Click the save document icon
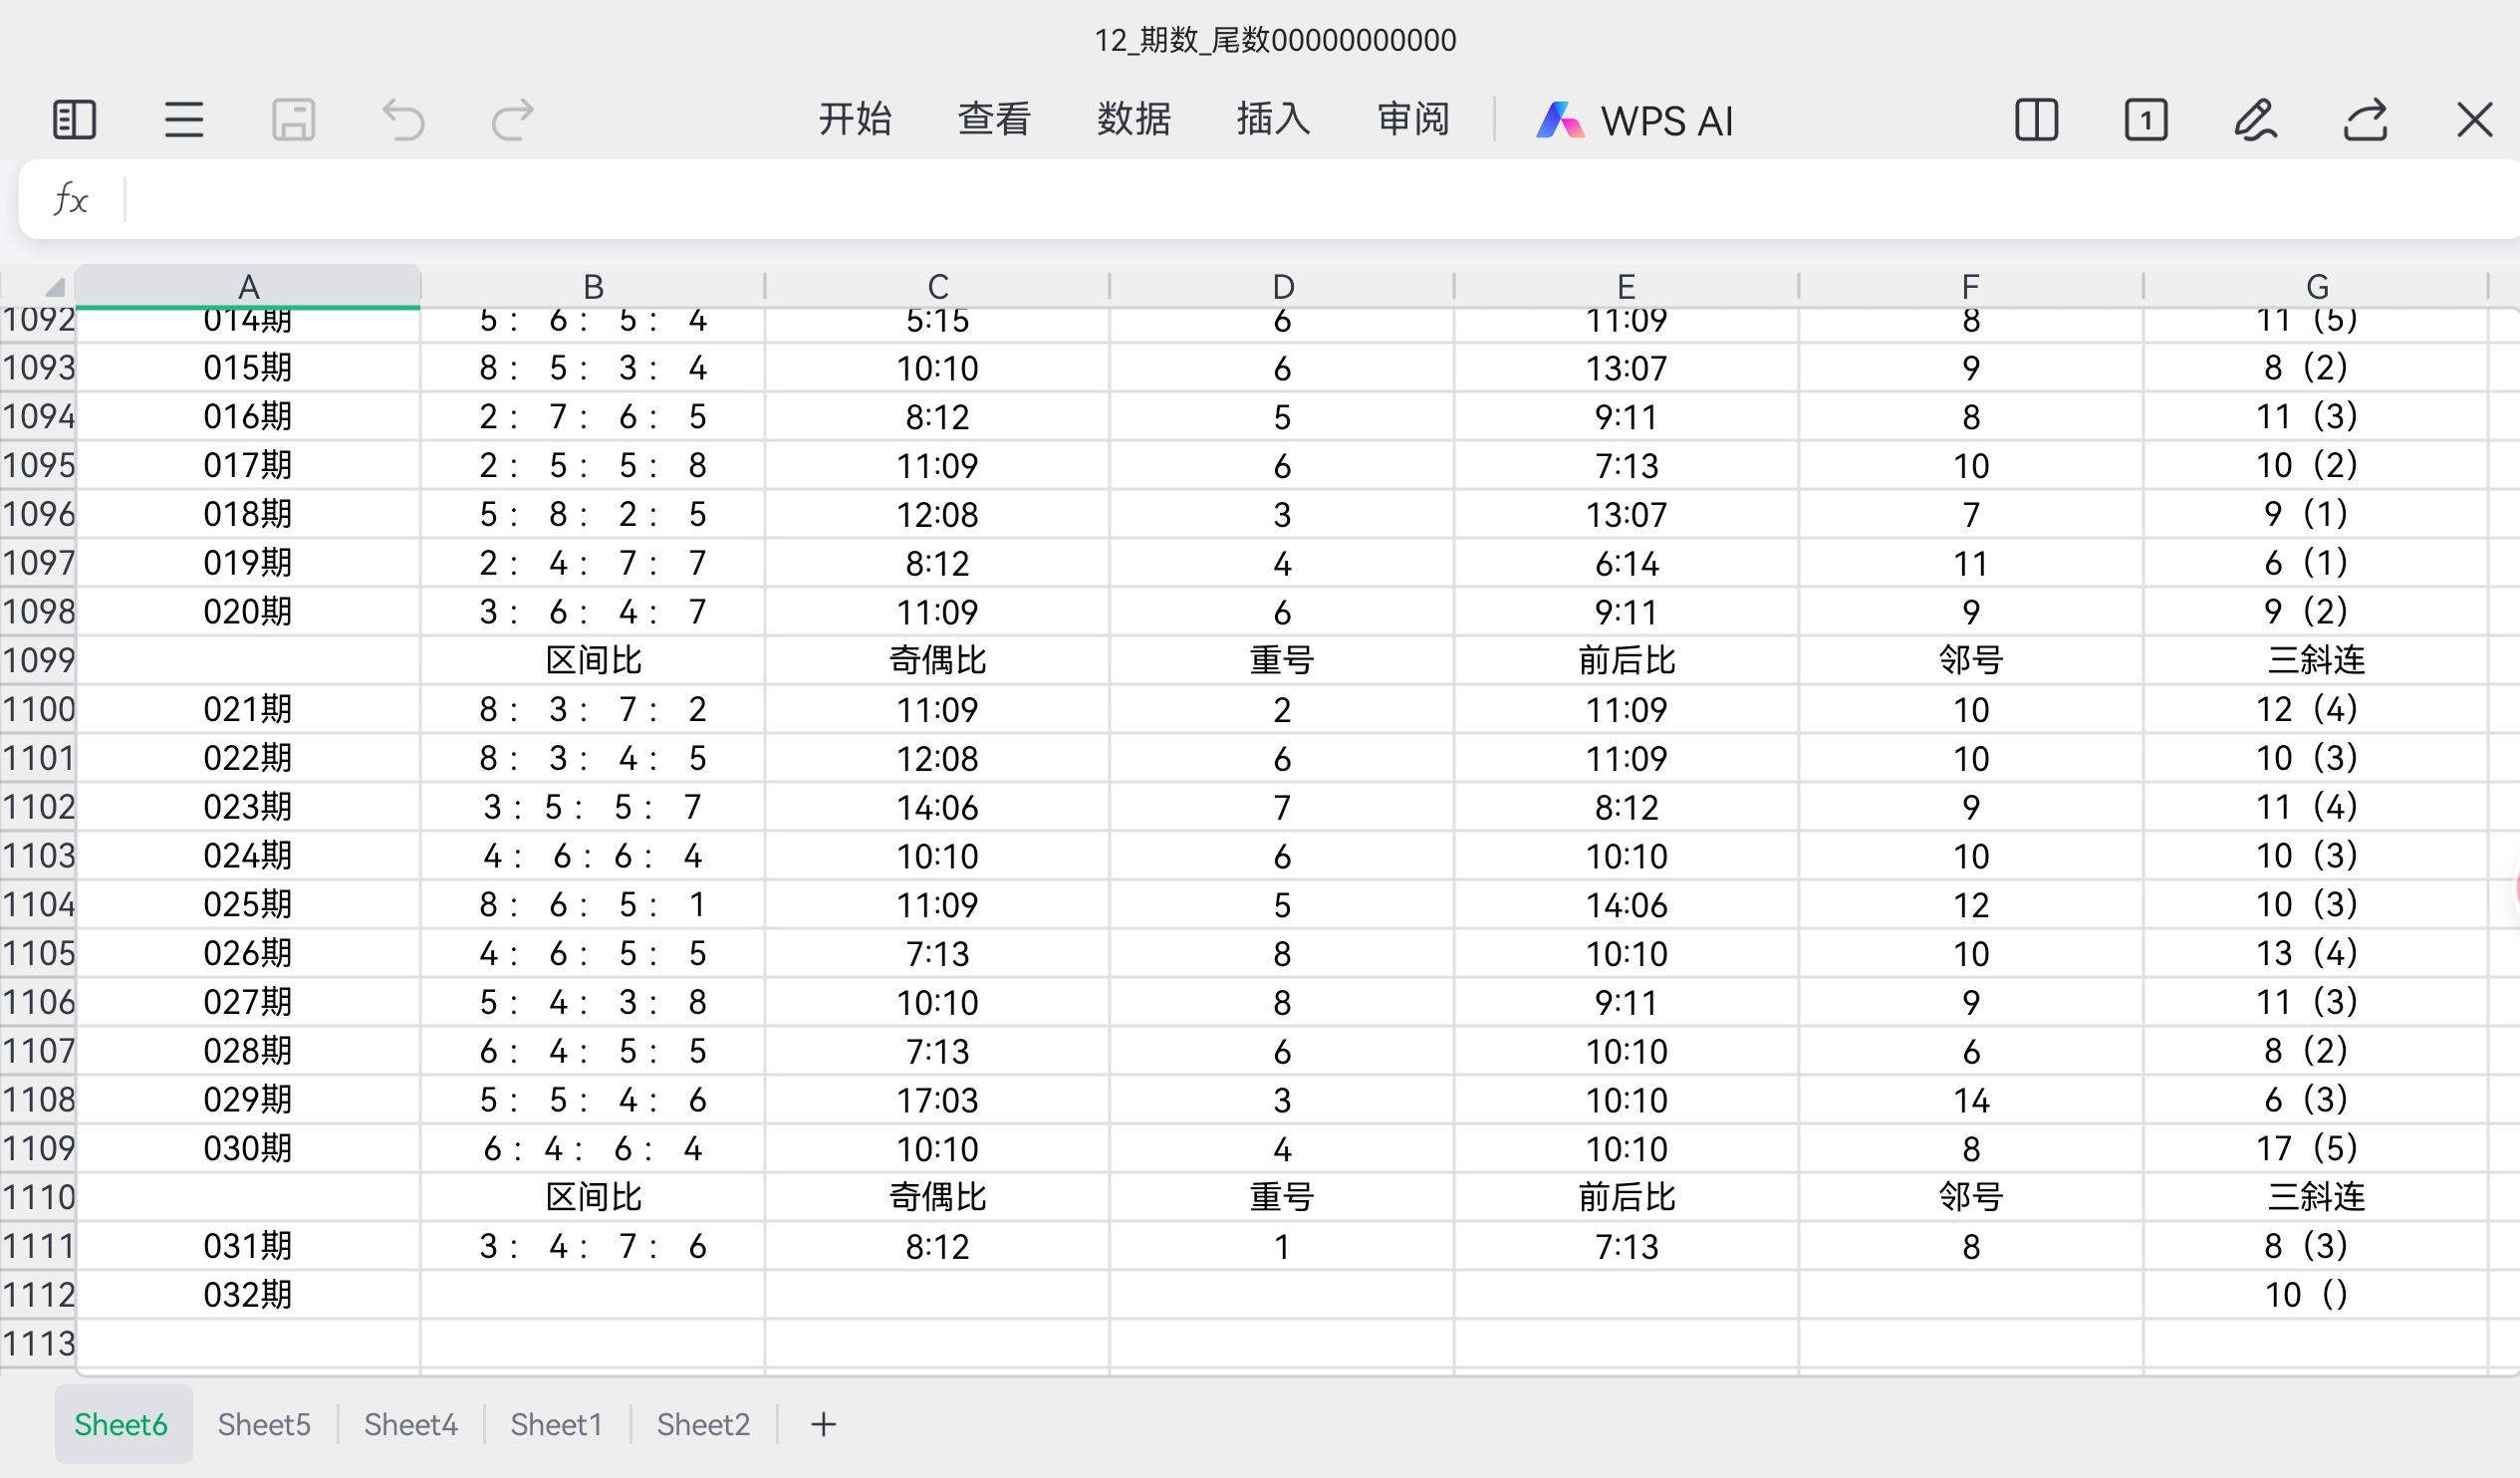 pos(294,120)
